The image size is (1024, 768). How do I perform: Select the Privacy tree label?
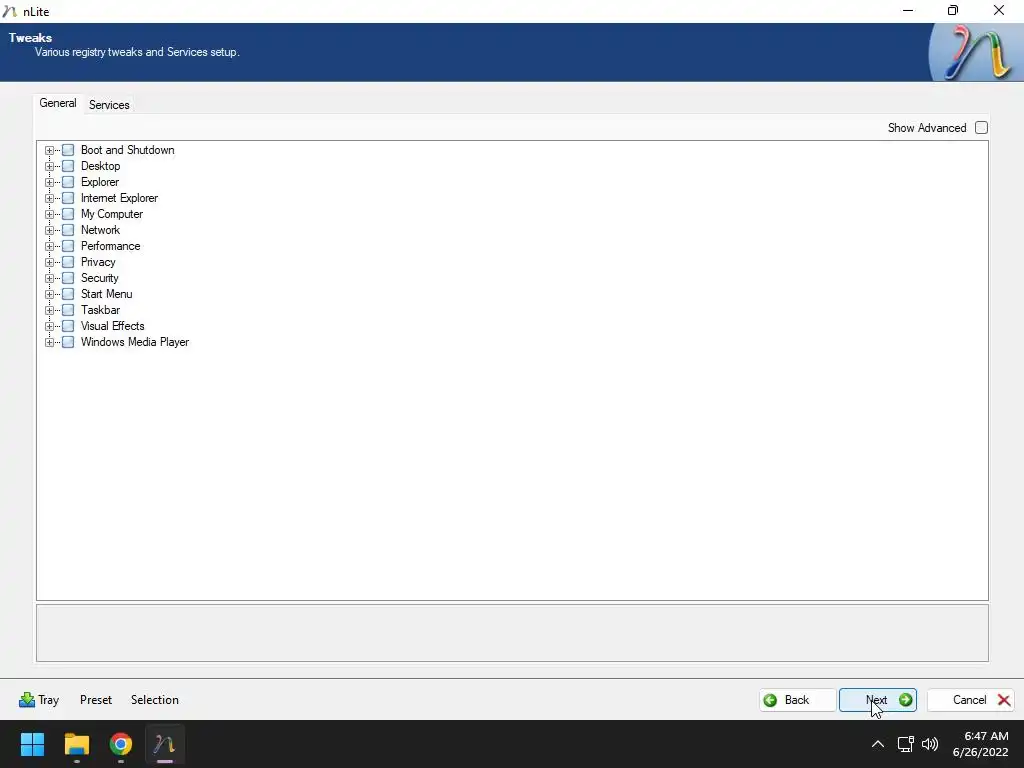(98, 262)
